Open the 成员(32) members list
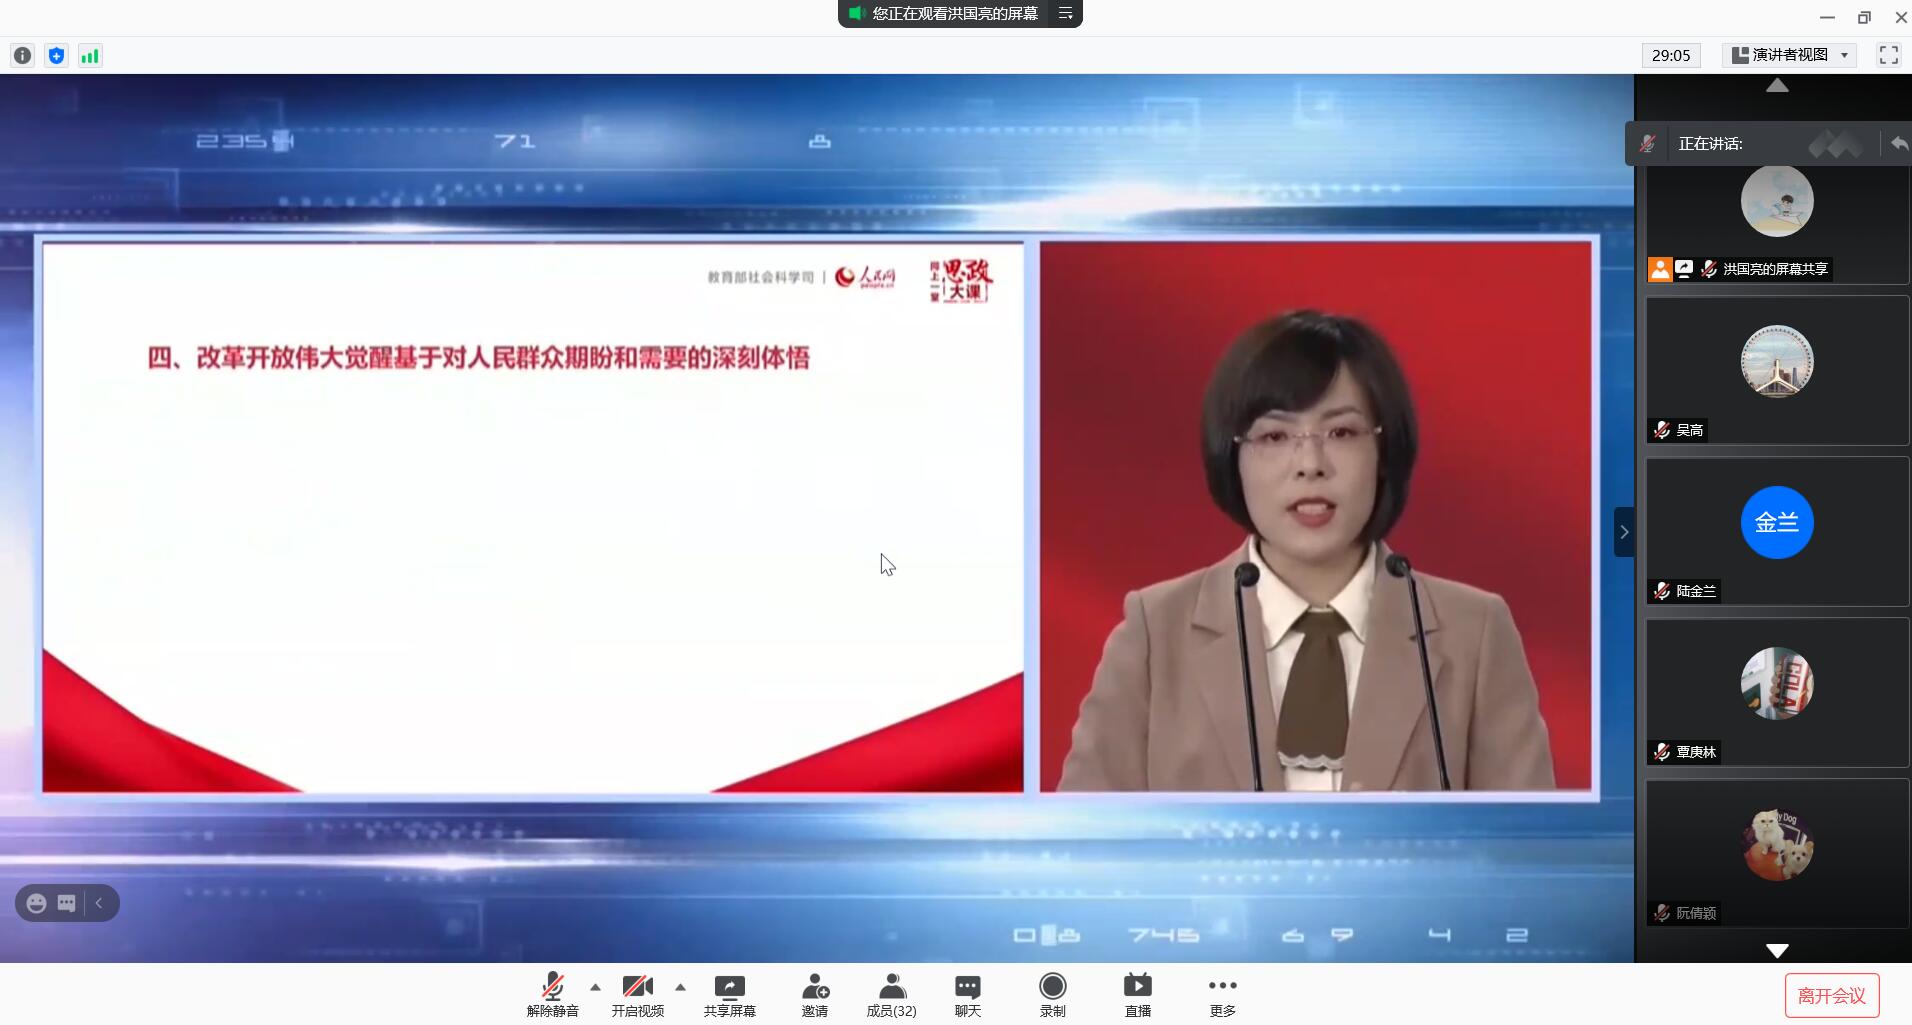Screen dimensions: 1912x1025 (x=891, y=995)
